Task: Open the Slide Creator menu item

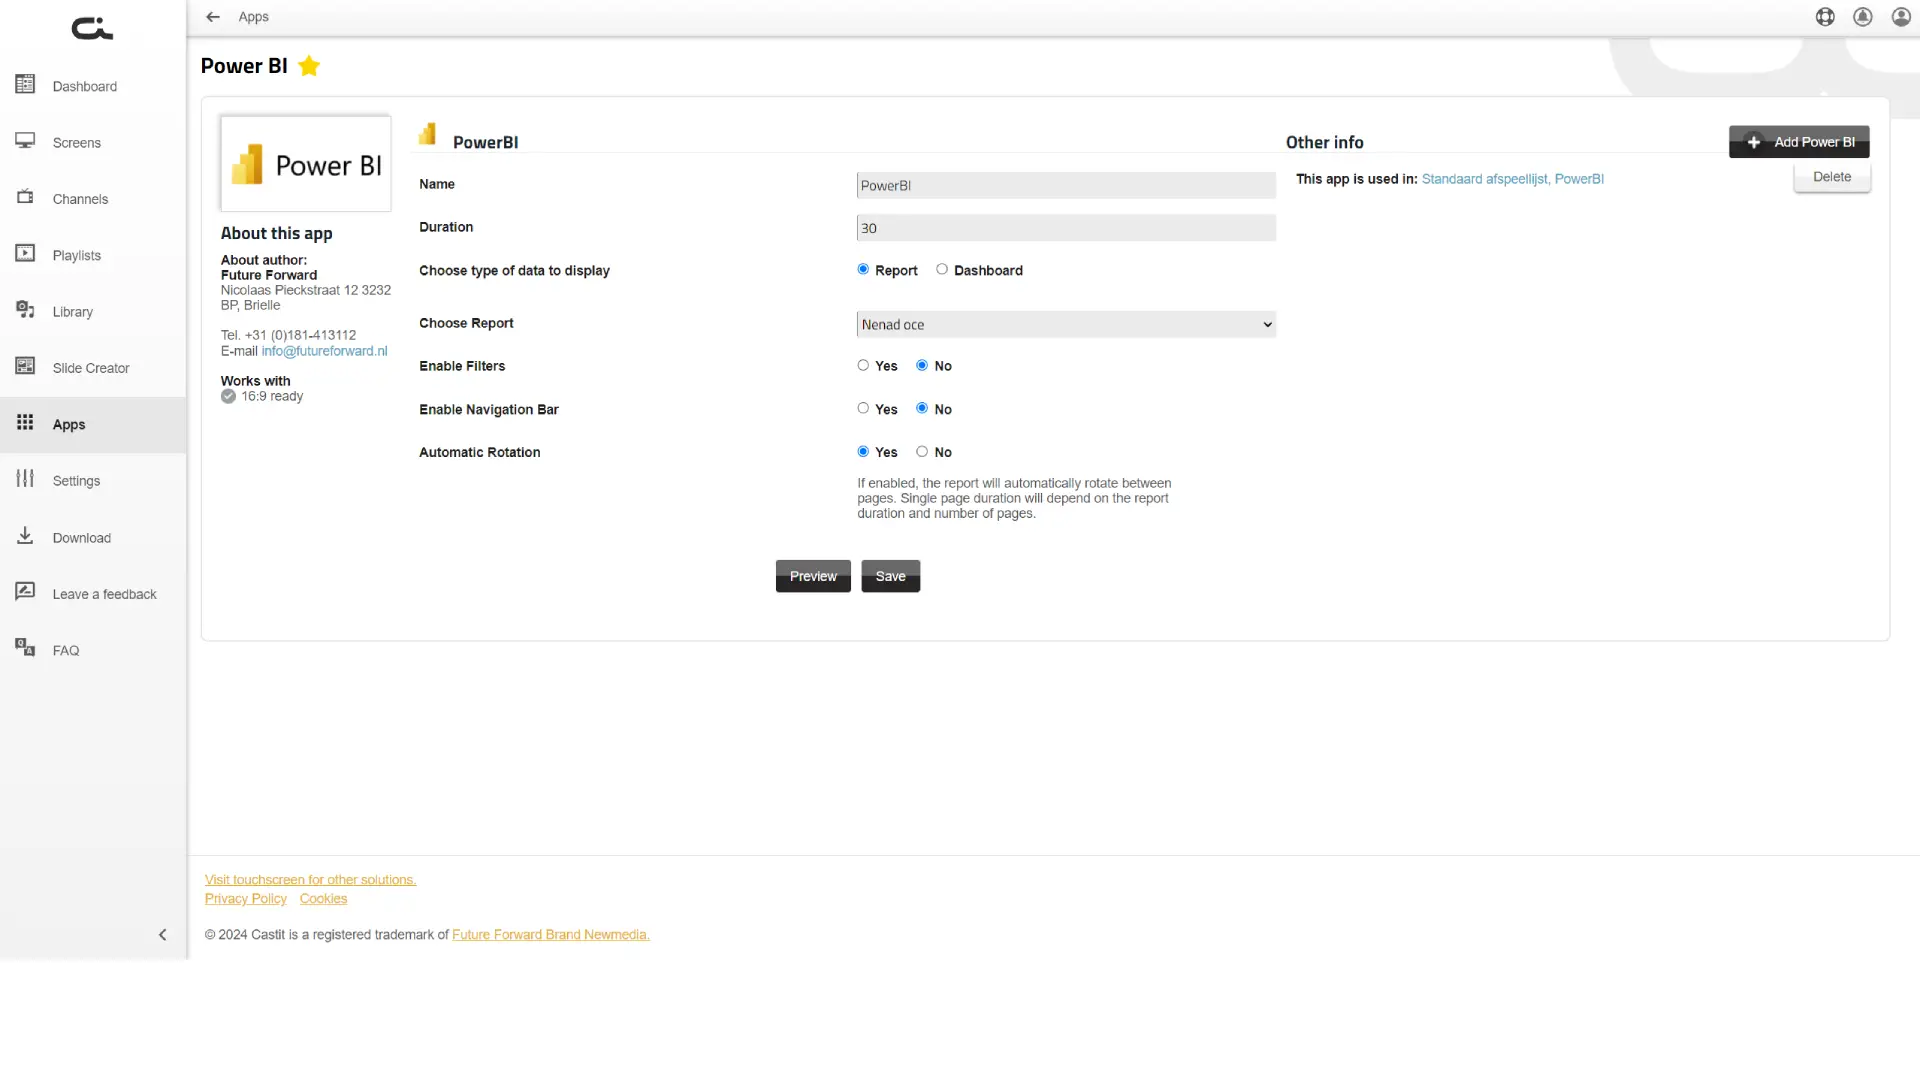Action: [x=91, y=368]
